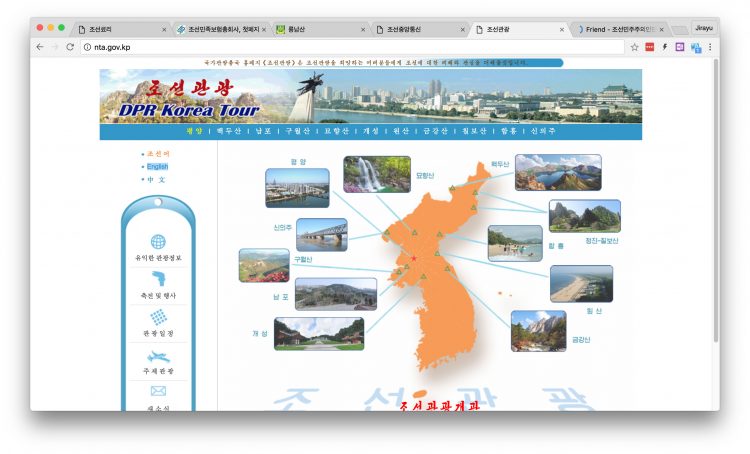
Task: Click the browser forward arrow
Action: tap(55, 47)
